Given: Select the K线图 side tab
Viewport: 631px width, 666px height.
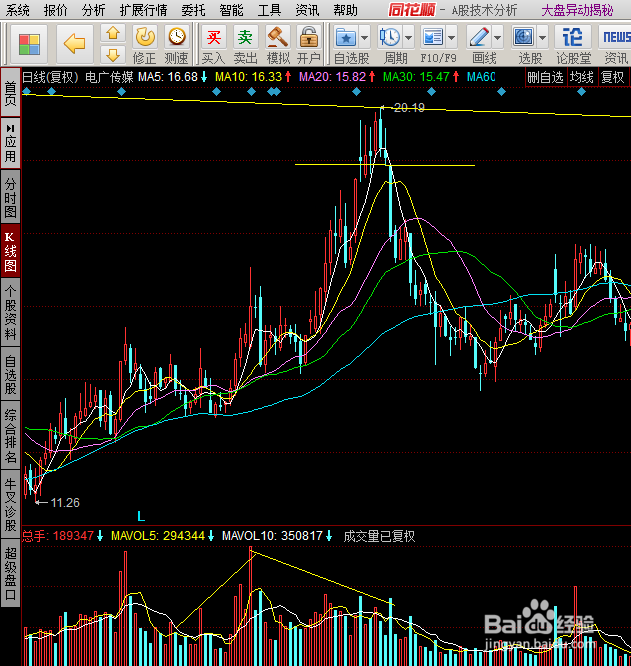Looking at the screenshot, I should pos(11,251).
